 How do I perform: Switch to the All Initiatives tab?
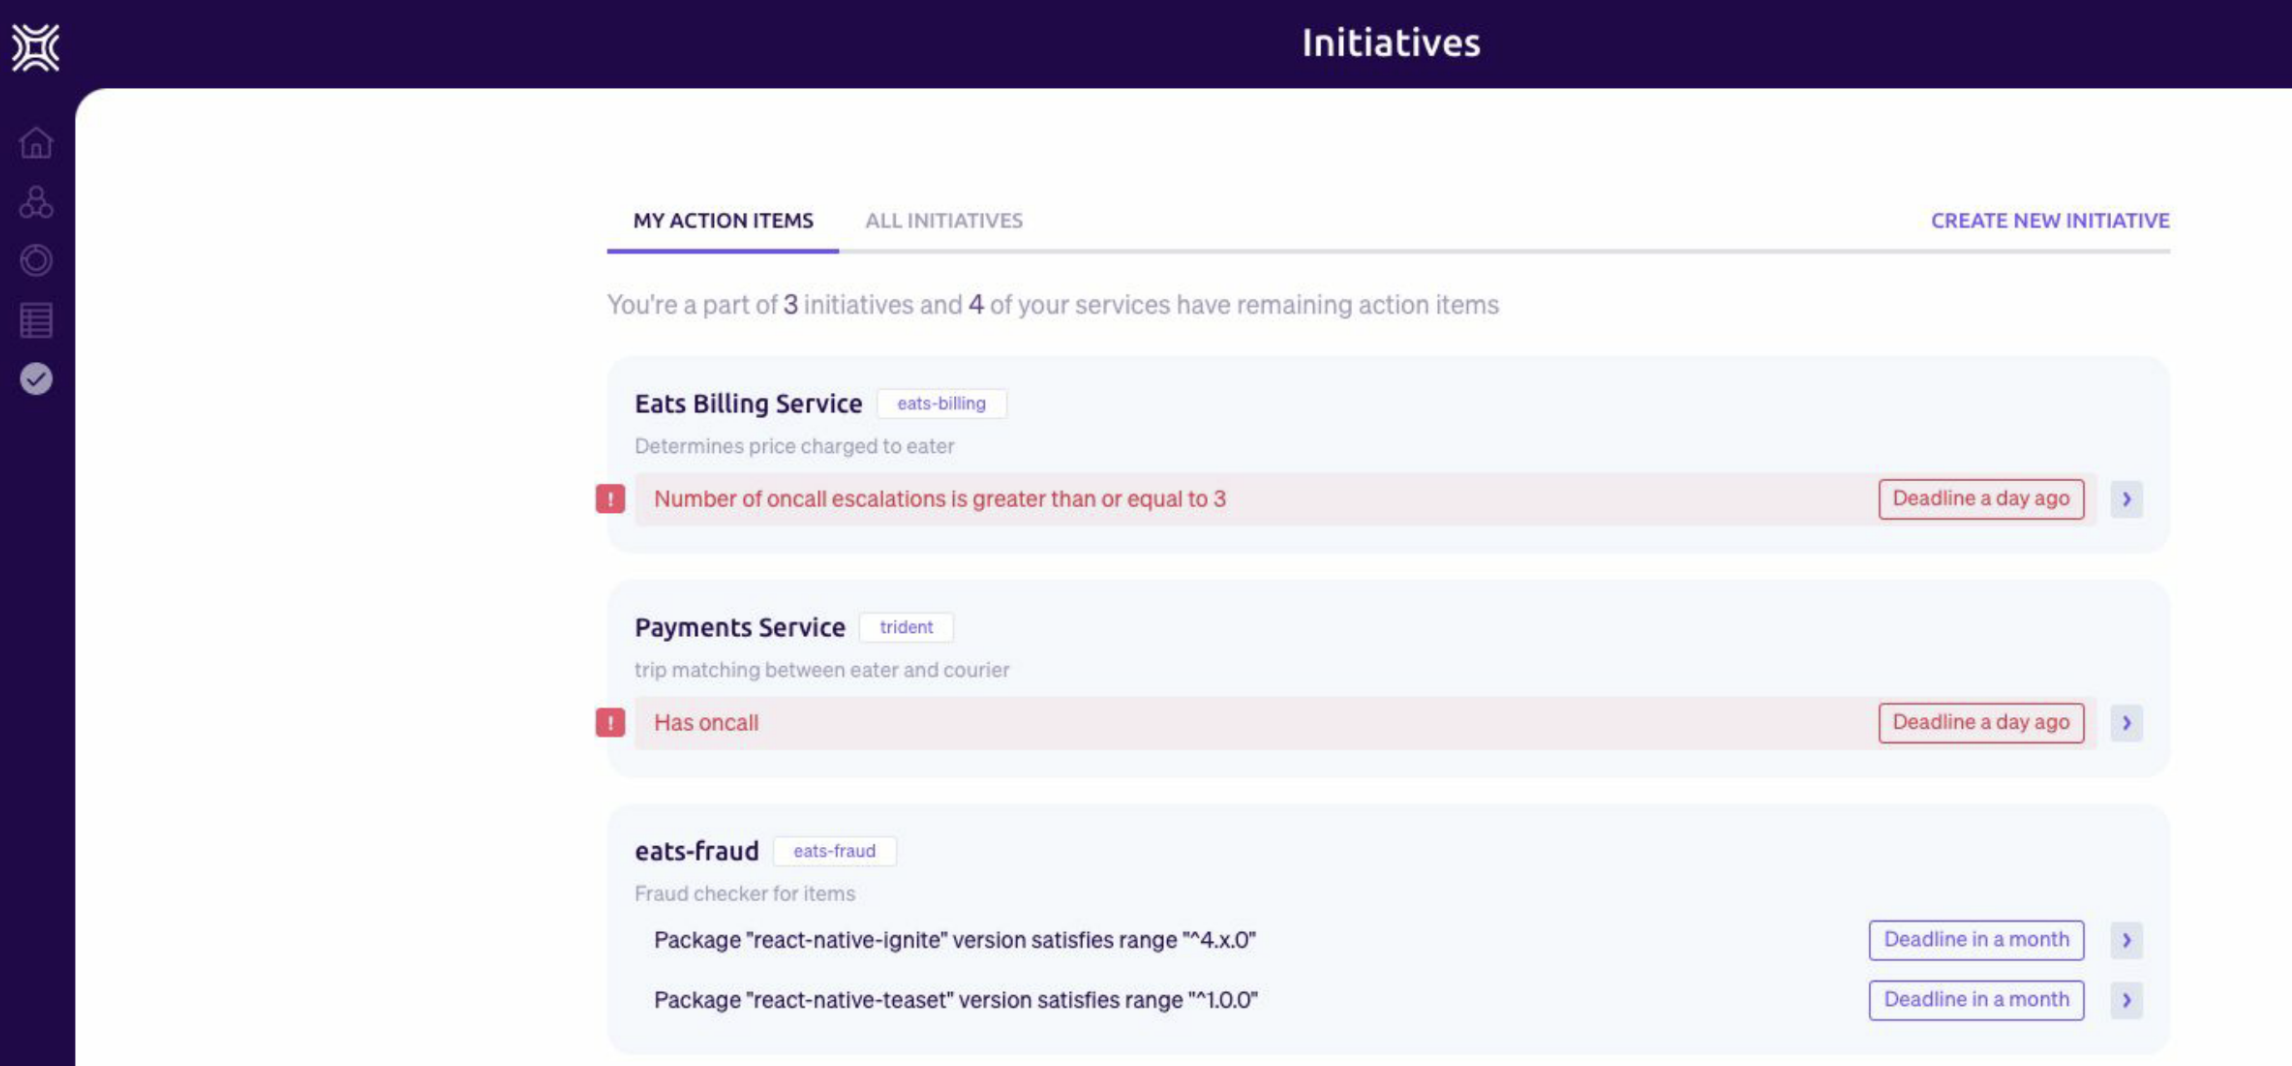pos(943,221)
